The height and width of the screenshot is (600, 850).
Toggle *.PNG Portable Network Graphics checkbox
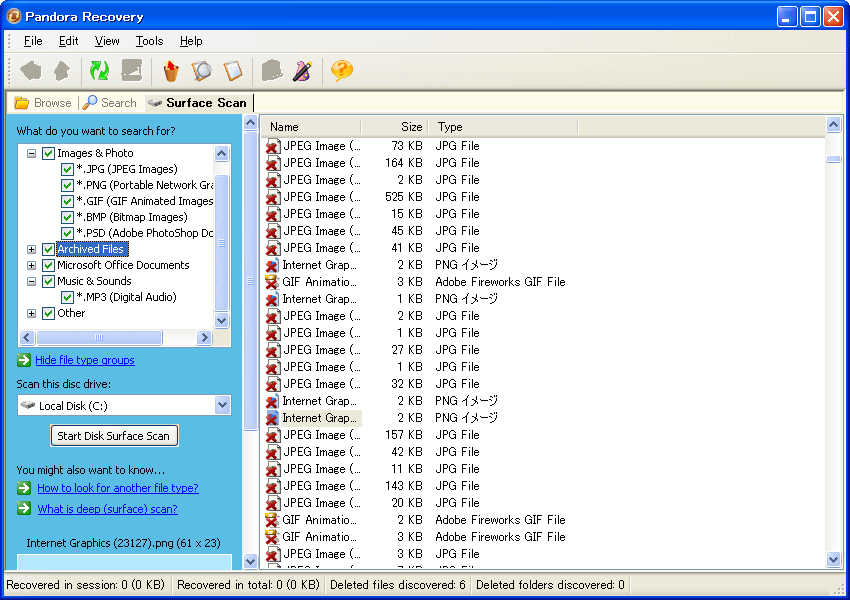click(x=67, y=185)
